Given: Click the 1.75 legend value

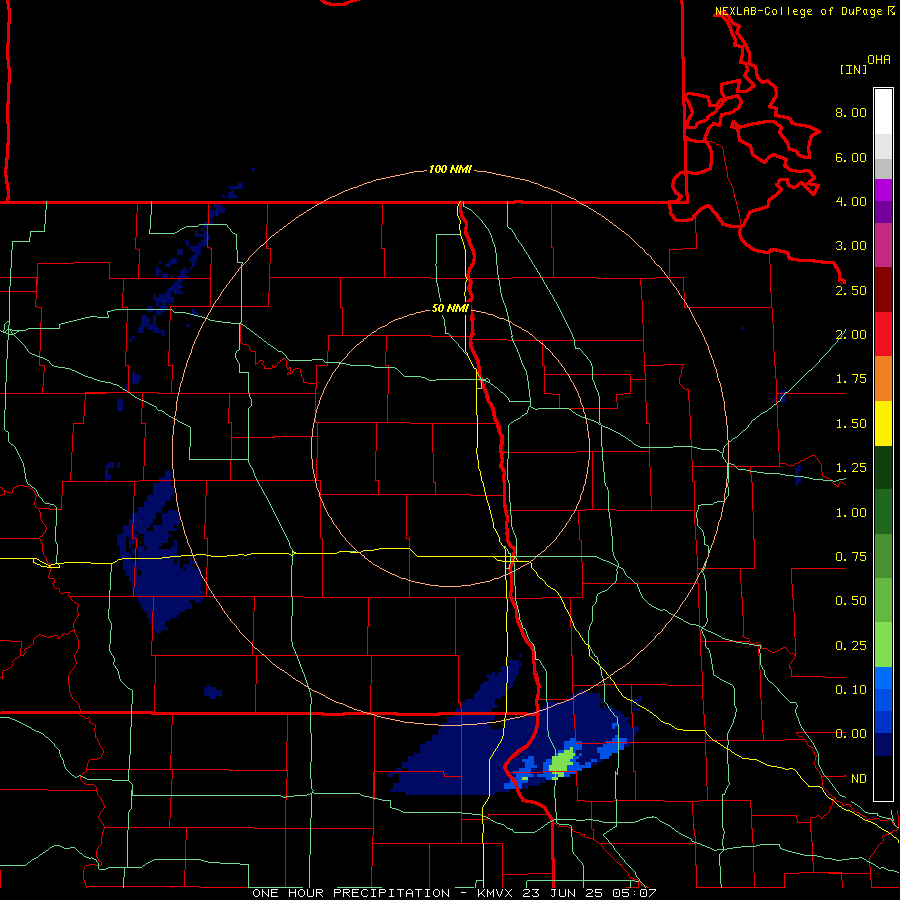Looking at the screenshot, I should tap(851, 379).
